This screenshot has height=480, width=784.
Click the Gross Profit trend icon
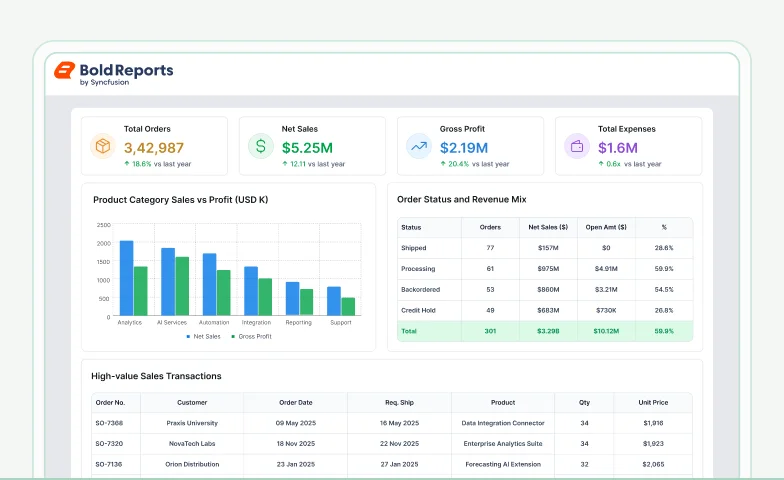(x=419, y=146)
